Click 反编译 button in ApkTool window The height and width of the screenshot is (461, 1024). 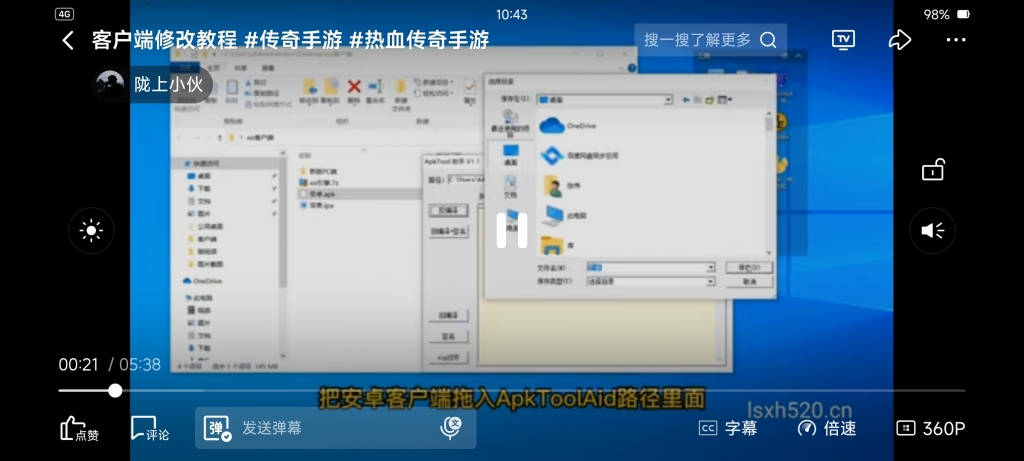449,211
